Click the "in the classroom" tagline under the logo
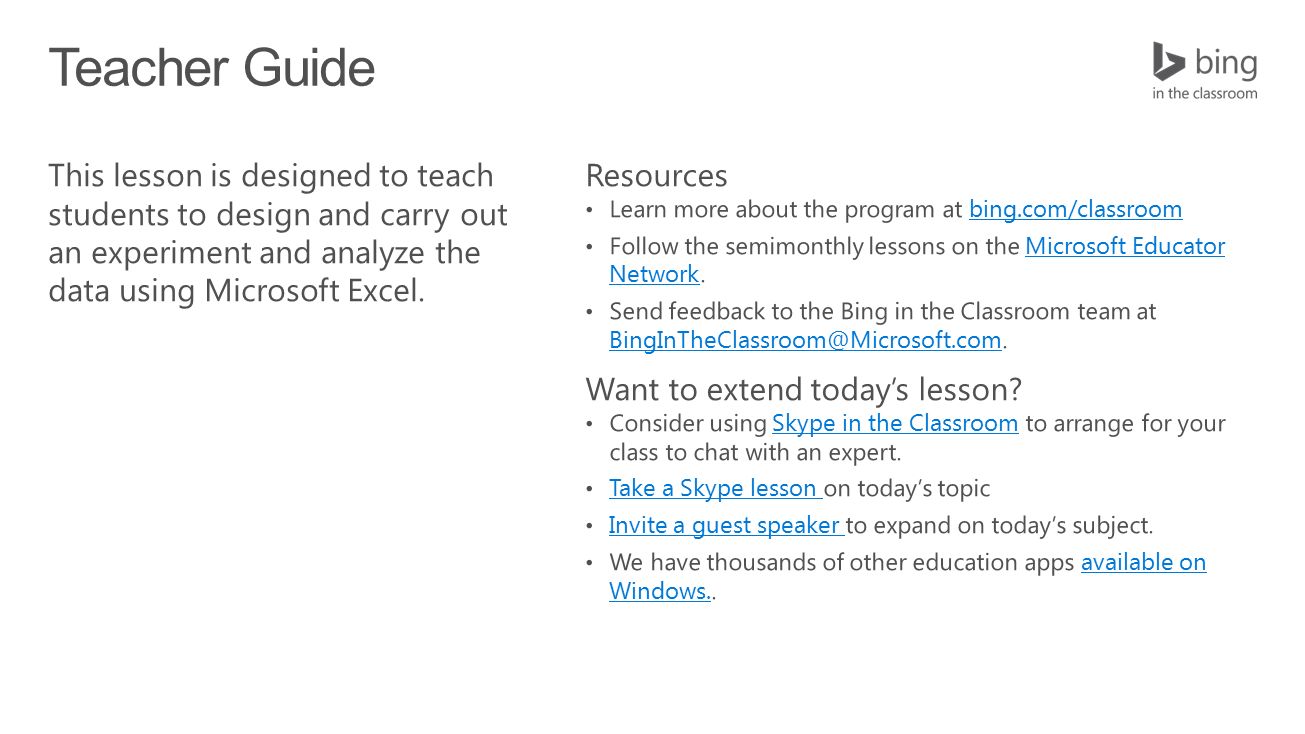 pos(1204,94)
